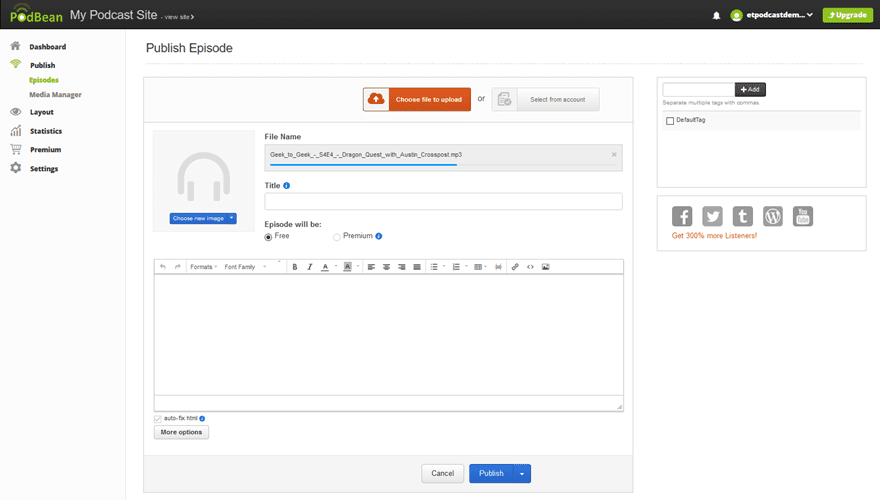Image resolution: width=880 pixels, height=500 pixels.
Task: Open view site link
Action: coord(178,17)
